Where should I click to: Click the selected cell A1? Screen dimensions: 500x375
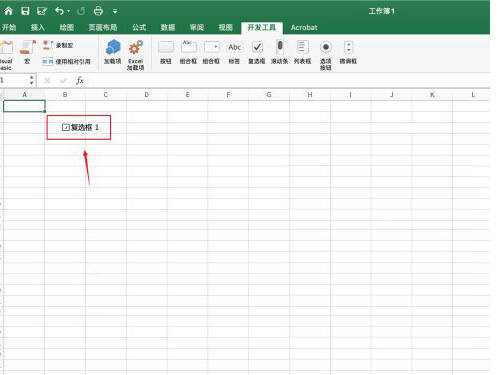coord(24,106)
